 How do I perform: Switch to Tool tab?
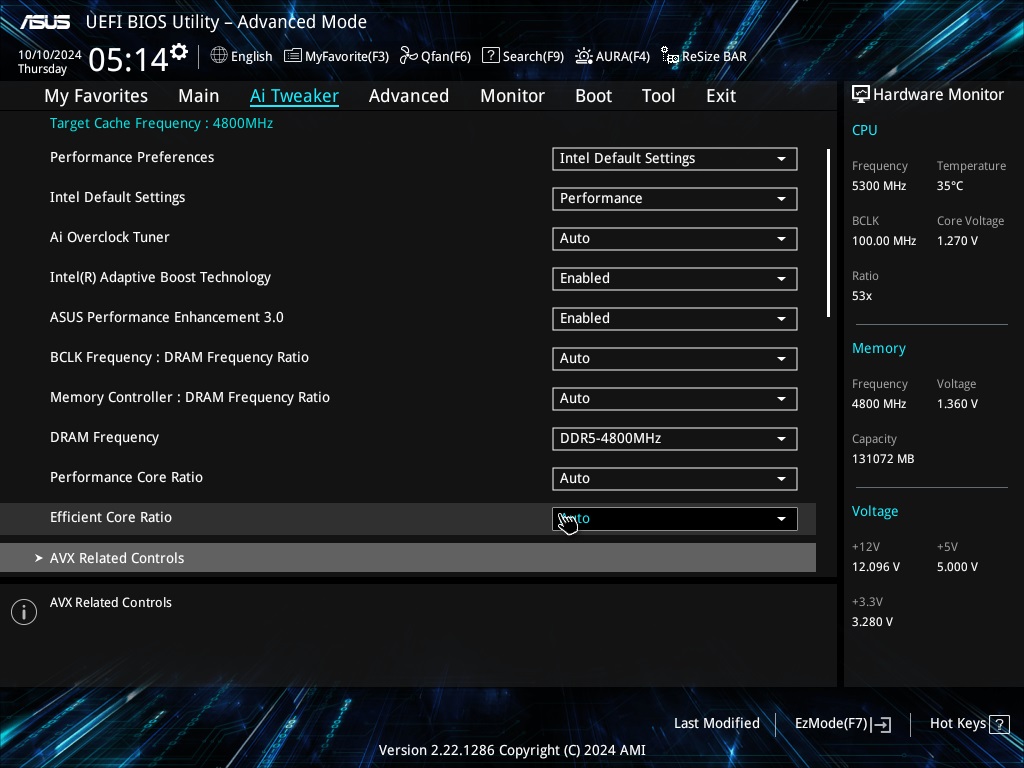click(658, 95)
